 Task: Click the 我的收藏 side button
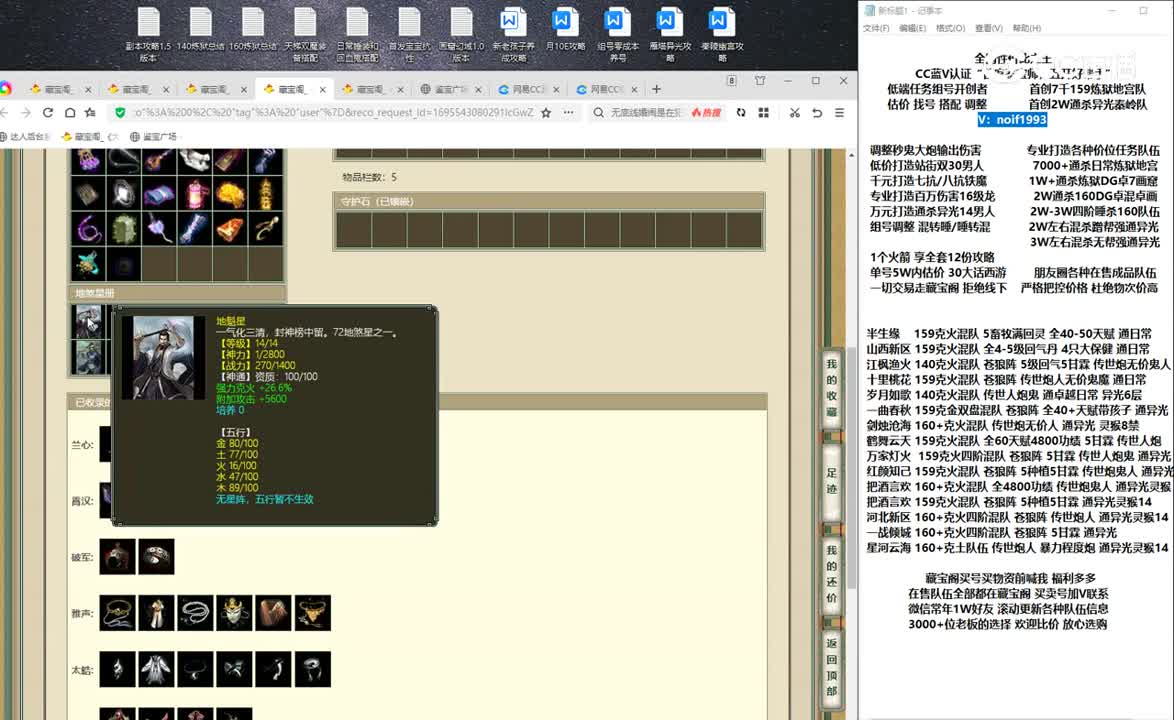[x=831, y=388]
